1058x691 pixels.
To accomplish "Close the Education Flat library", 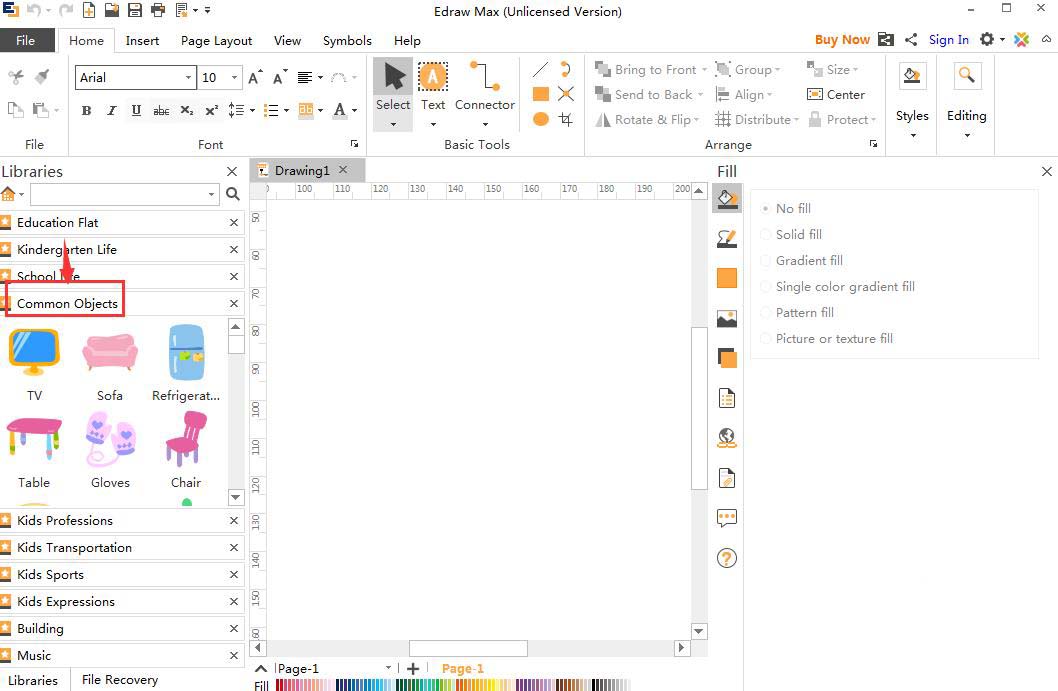I will 233,223.
